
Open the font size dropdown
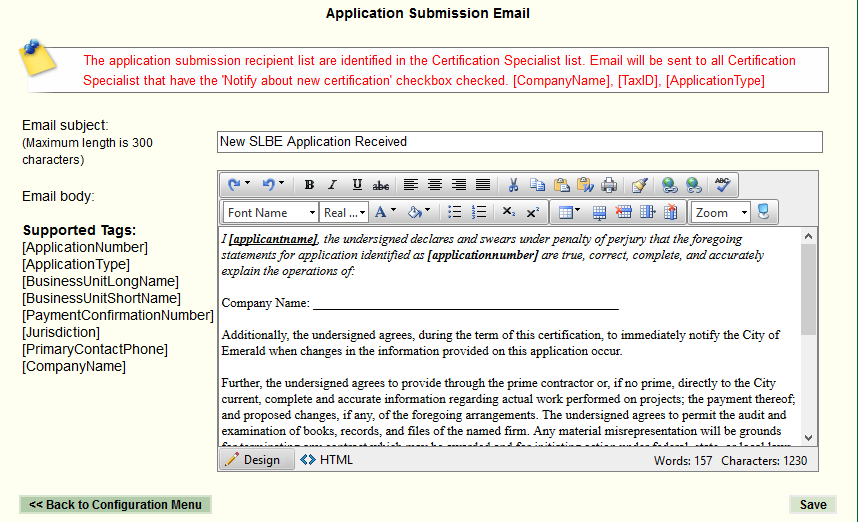345,212
